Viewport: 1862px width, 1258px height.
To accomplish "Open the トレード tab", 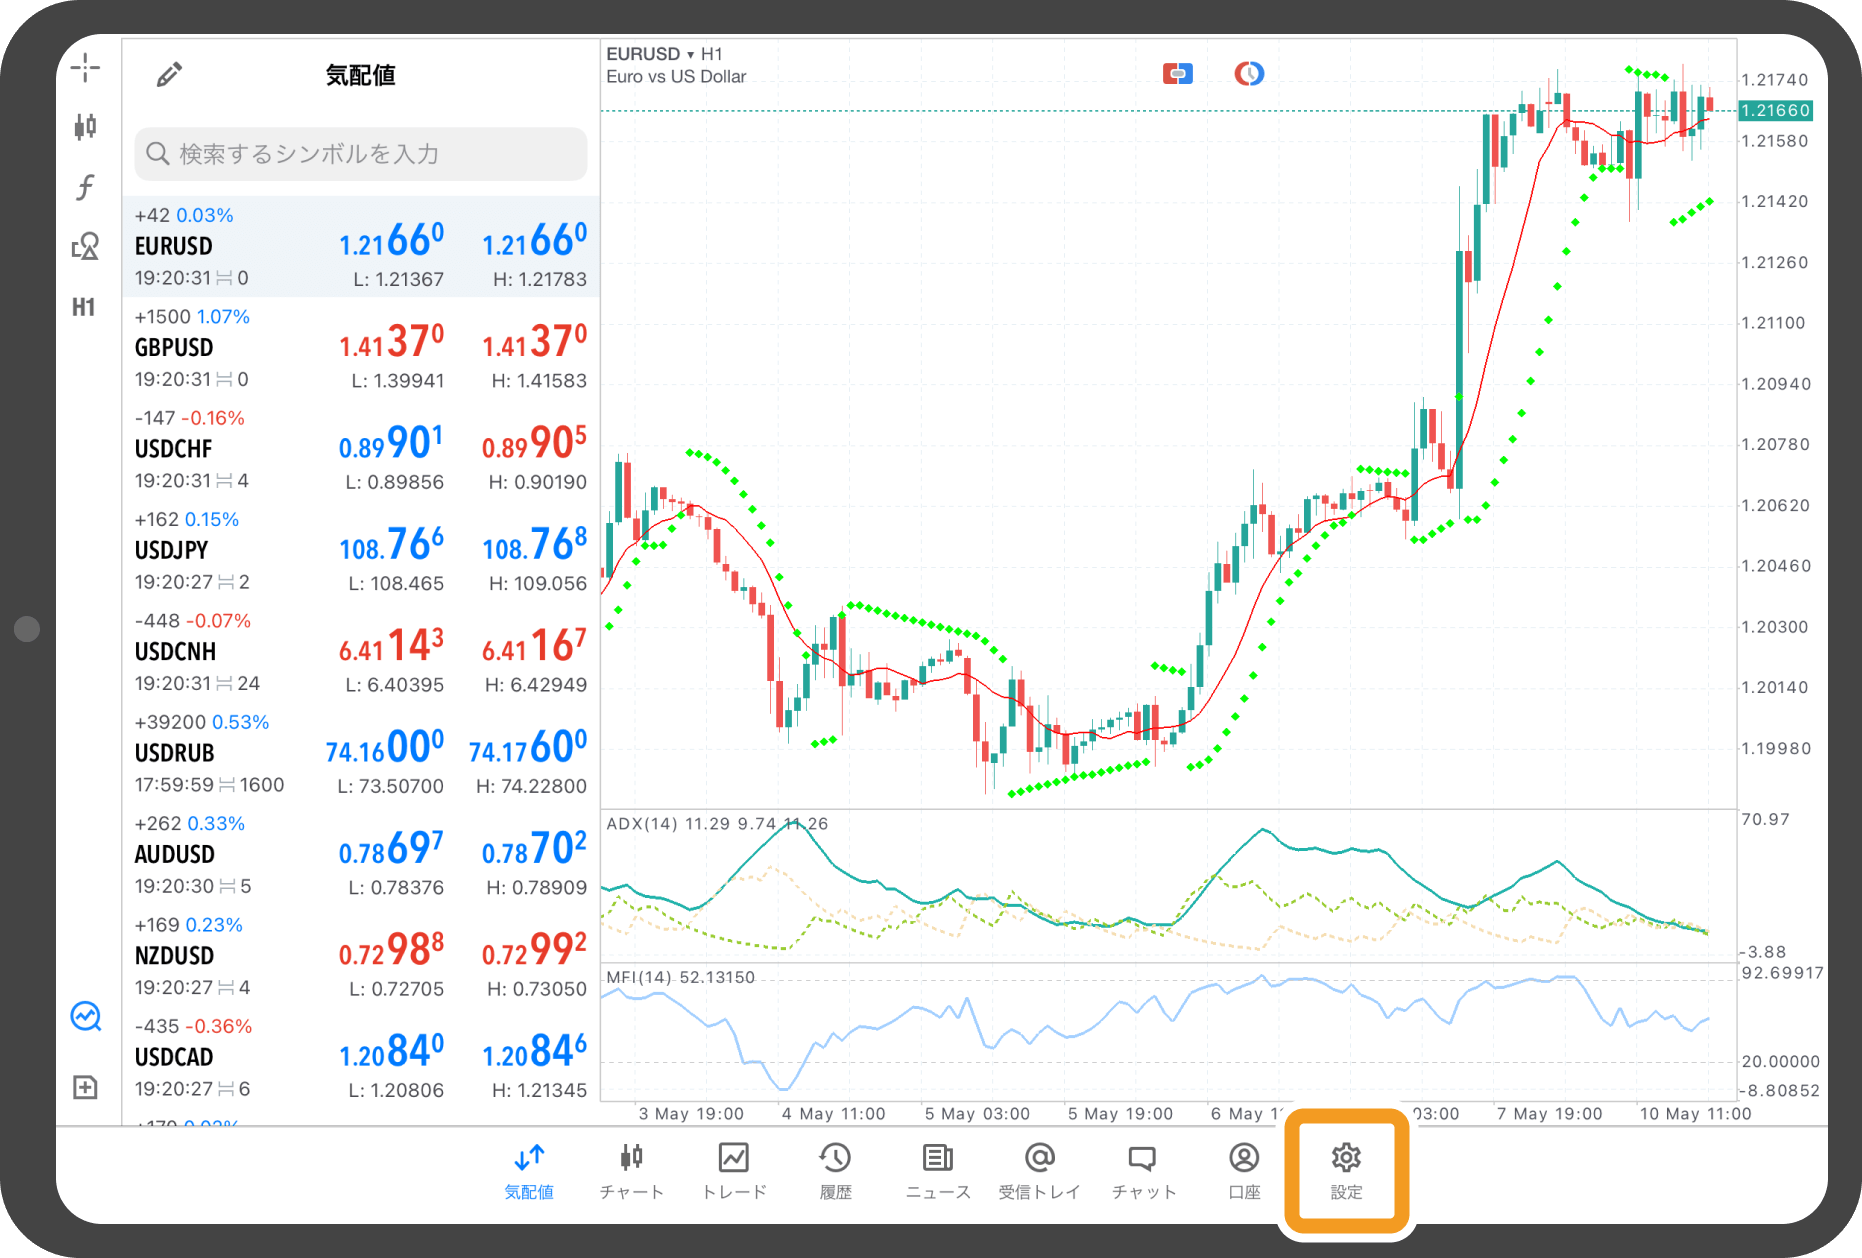I will tap(734, 1170).
